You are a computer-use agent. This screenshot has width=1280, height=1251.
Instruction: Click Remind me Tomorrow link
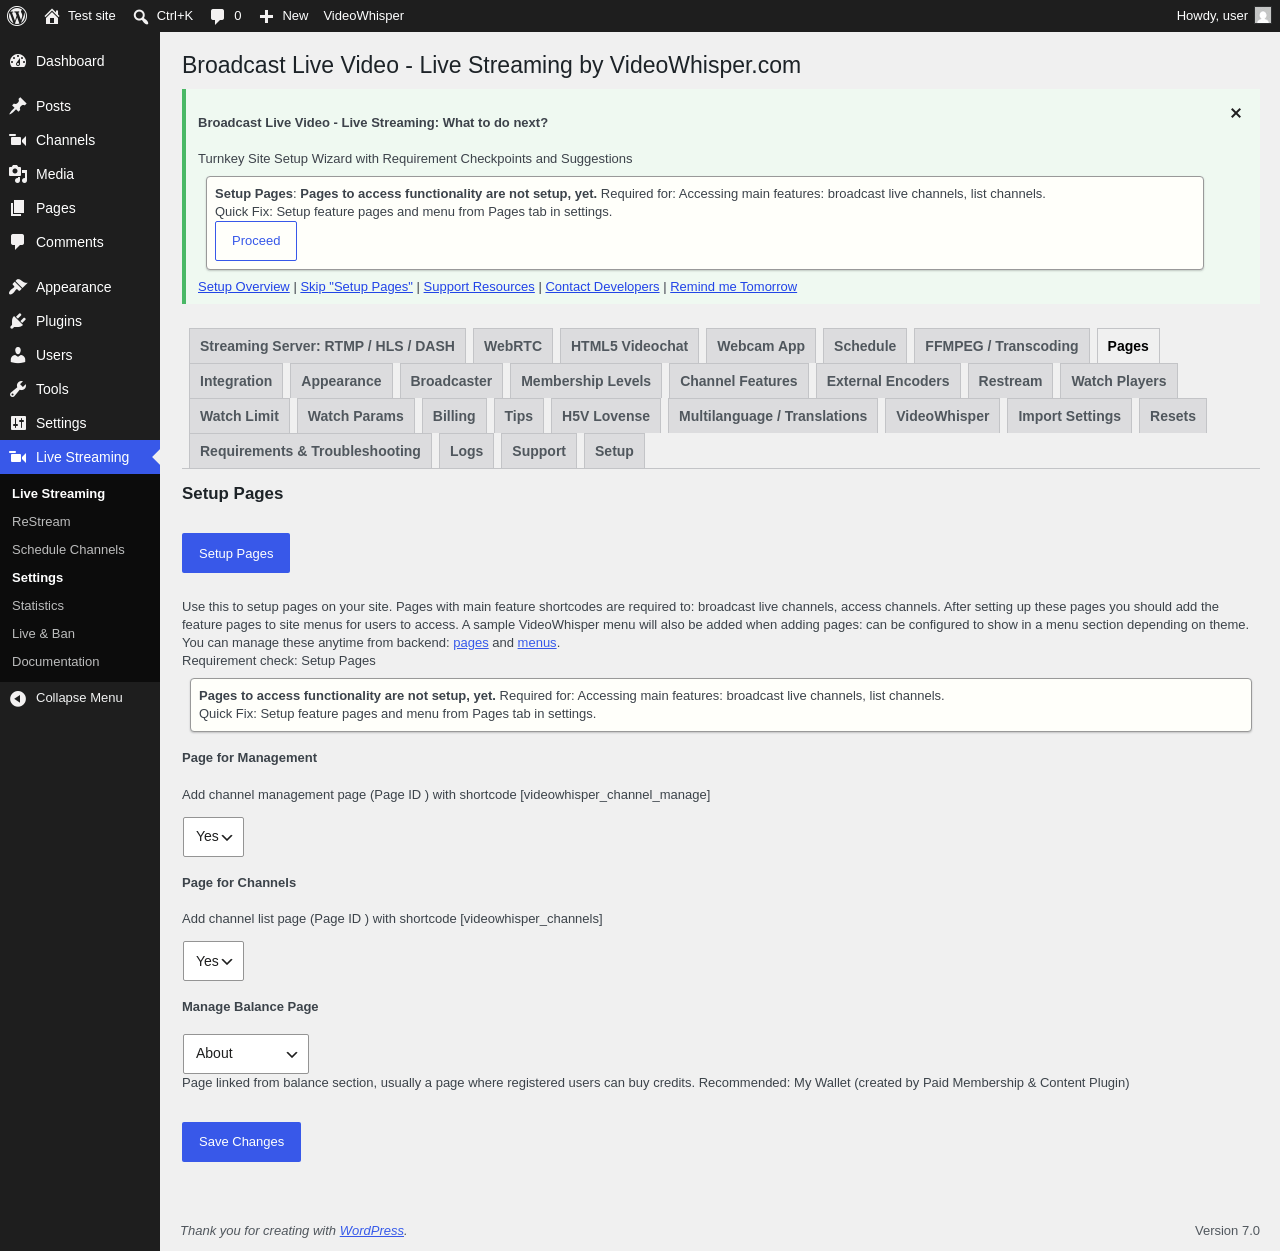click(734, 287)
